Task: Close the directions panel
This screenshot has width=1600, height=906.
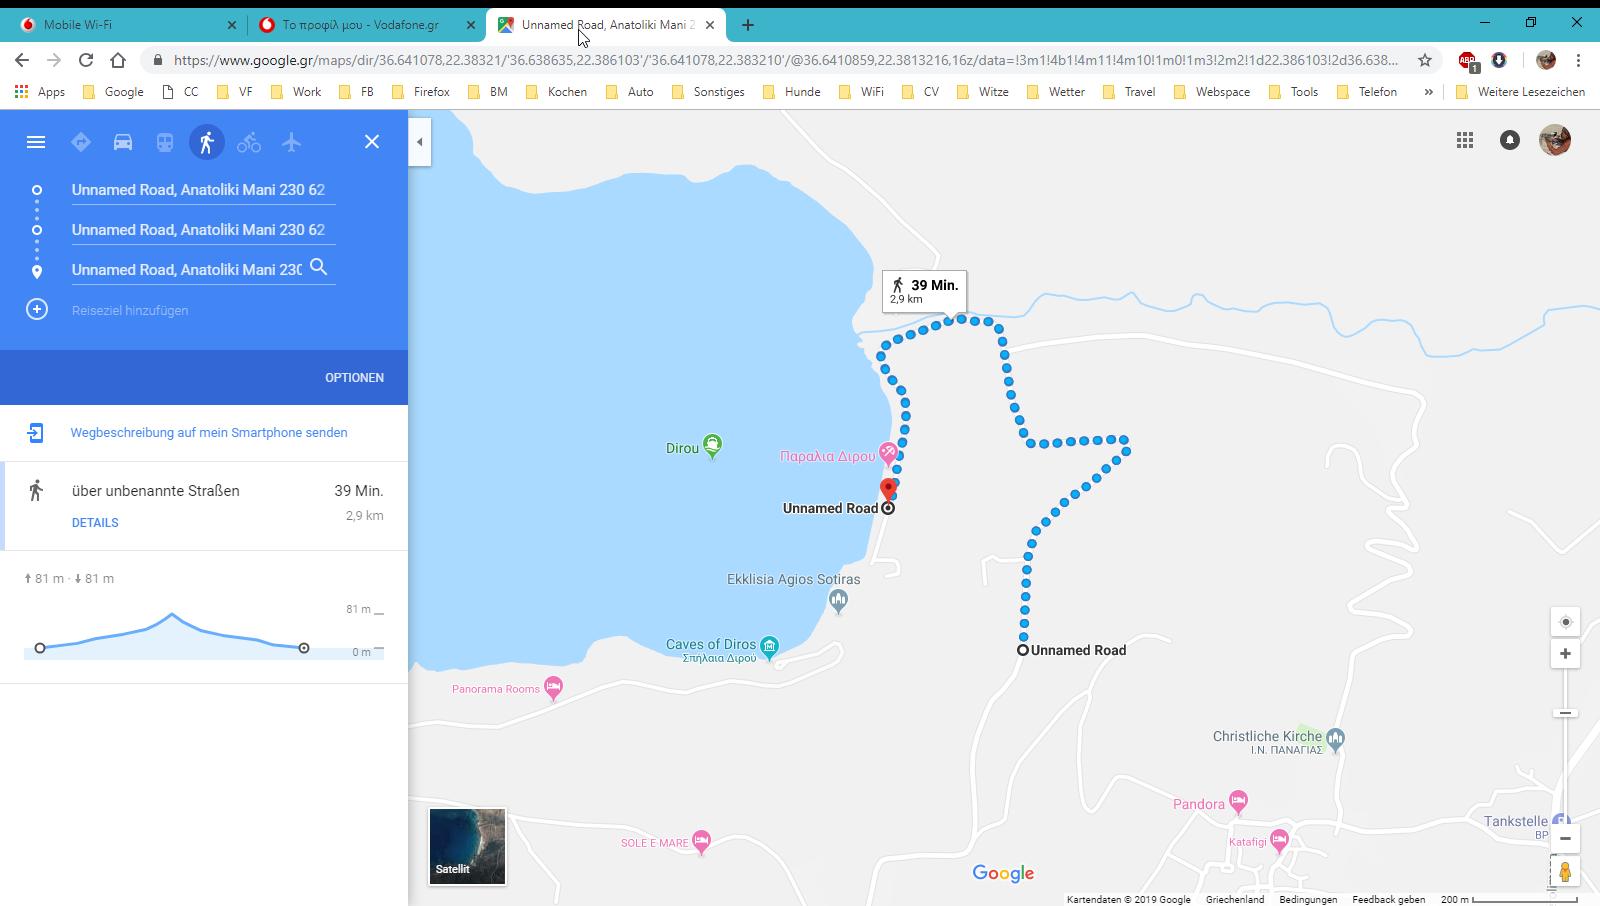Action: pos(372,142)
